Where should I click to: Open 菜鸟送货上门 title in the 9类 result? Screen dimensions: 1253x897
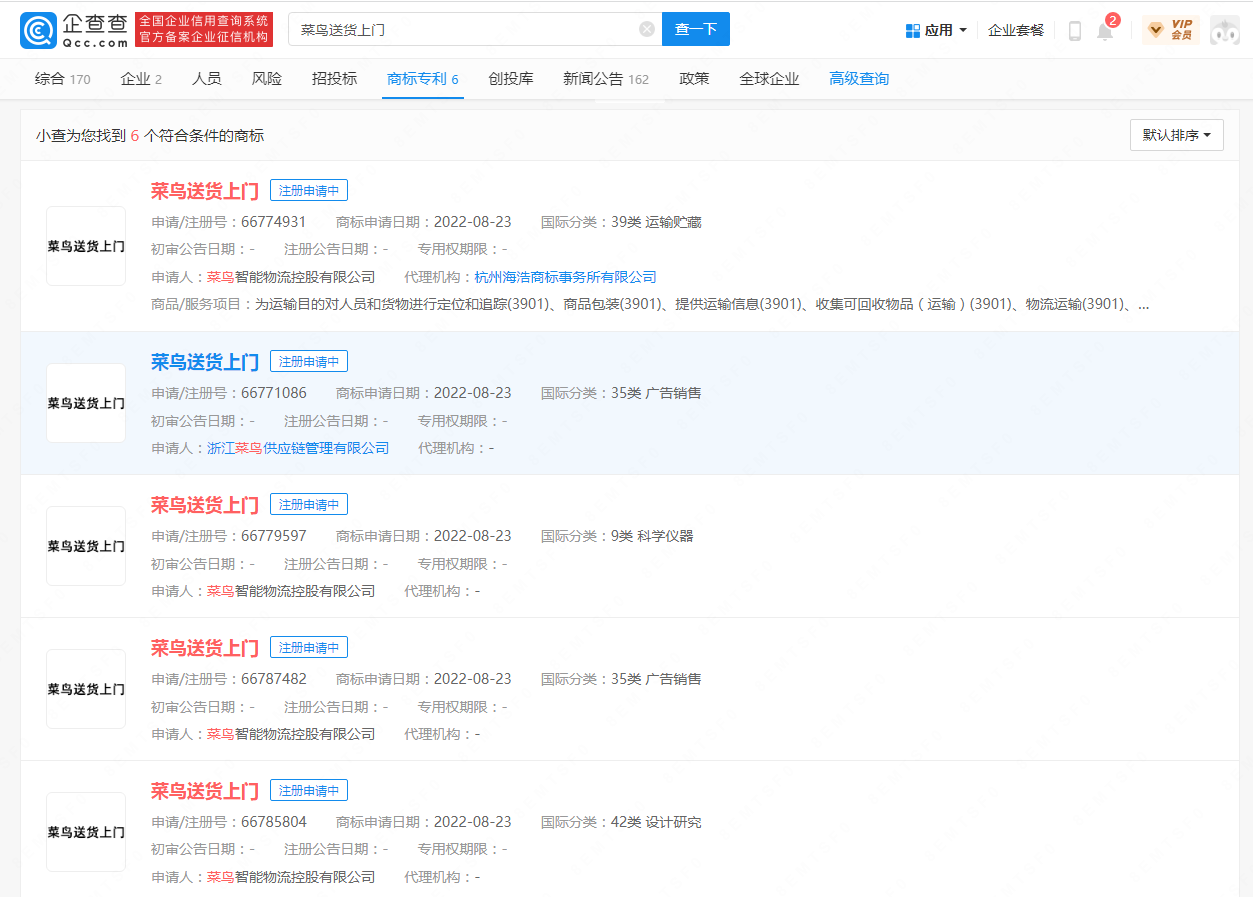pyautogui.click(x=205, y=505)
